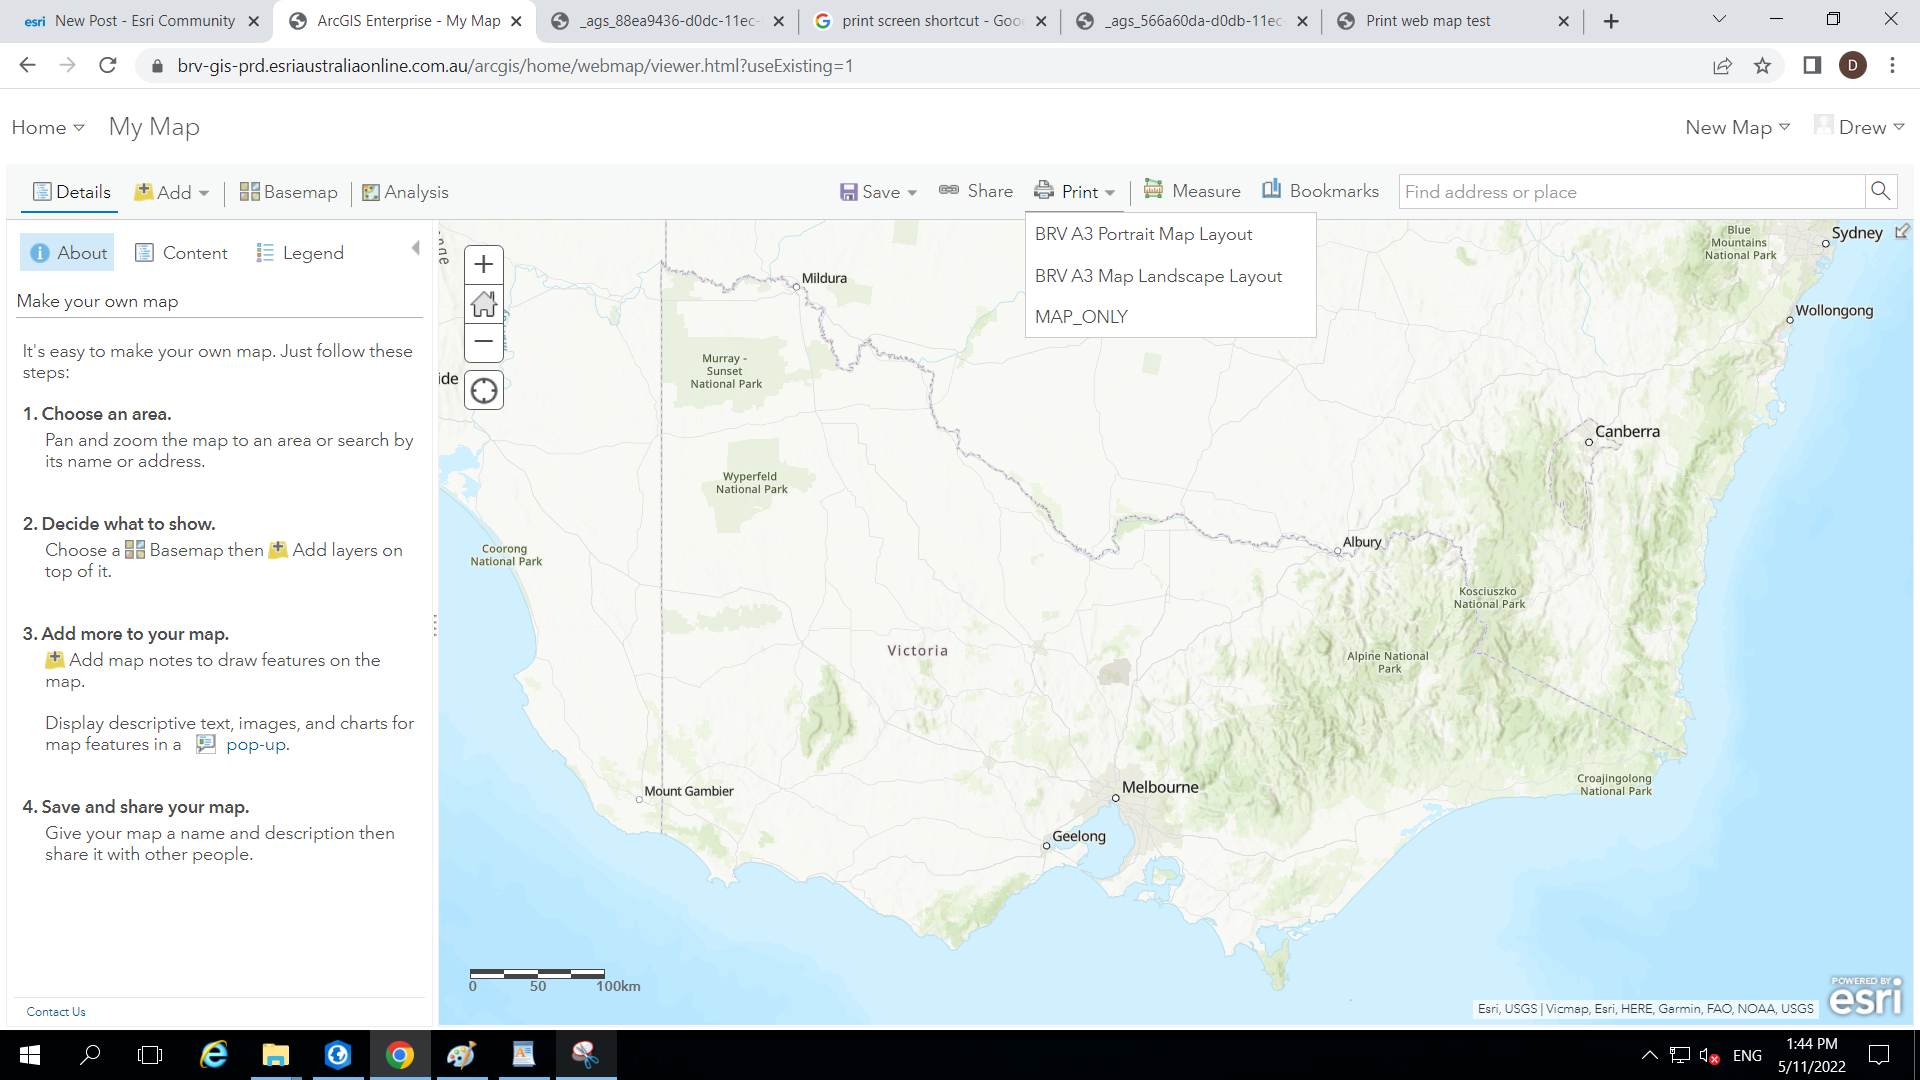Click the find my location icon
This screenshot has width=1920, height=1080.
pyautogui.click(x=484, y=391)
